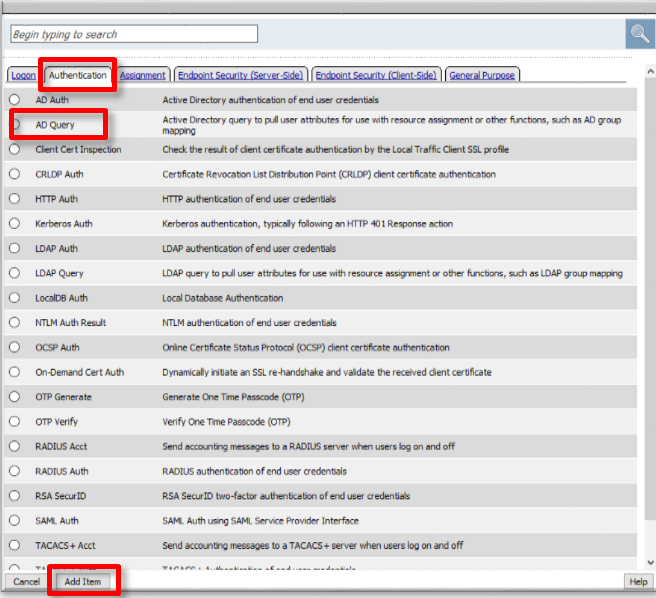Select the Kerberos Auth radio button
656x598 pixels.
tap(15, 223)
